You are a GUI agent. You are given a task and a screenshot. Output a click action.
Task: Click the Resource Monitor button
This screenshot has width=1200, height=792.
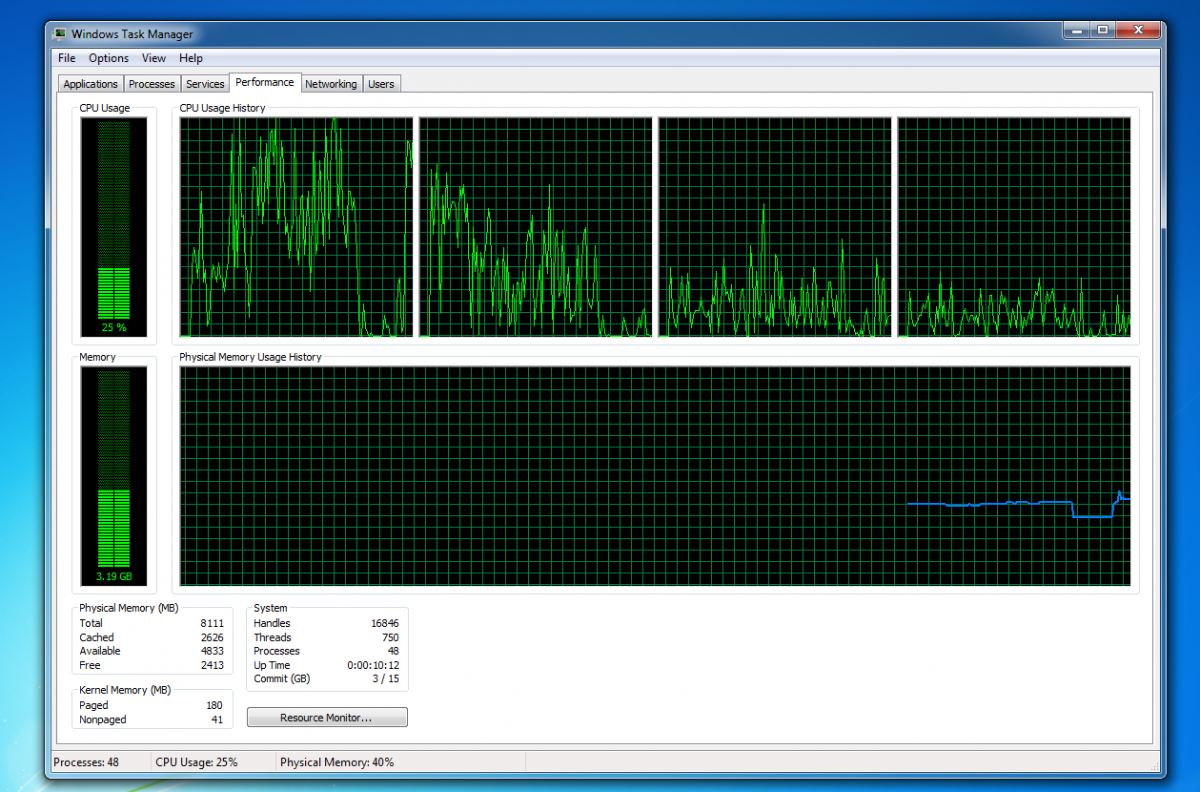pos(327,717)
